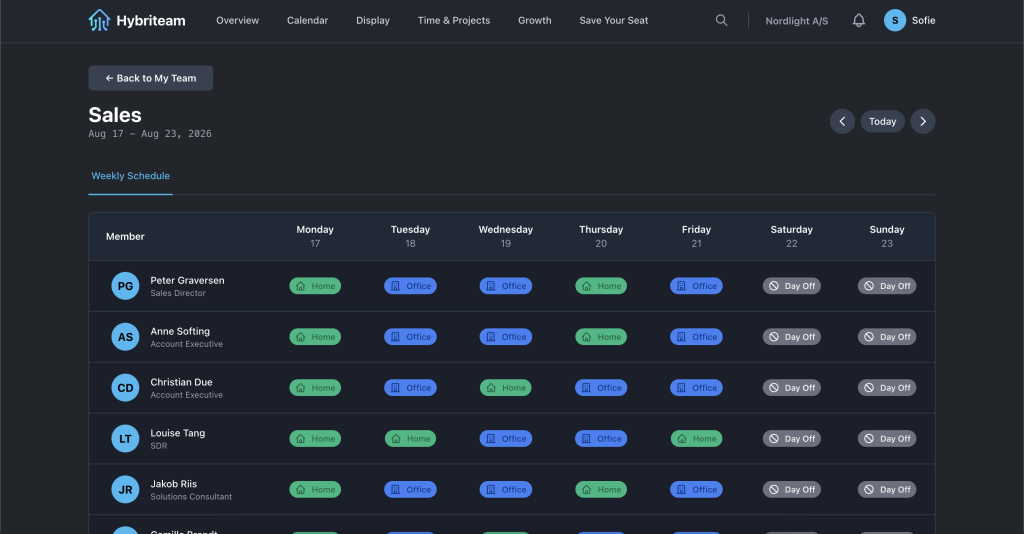Open the Overview menu

tap(238, 20)
